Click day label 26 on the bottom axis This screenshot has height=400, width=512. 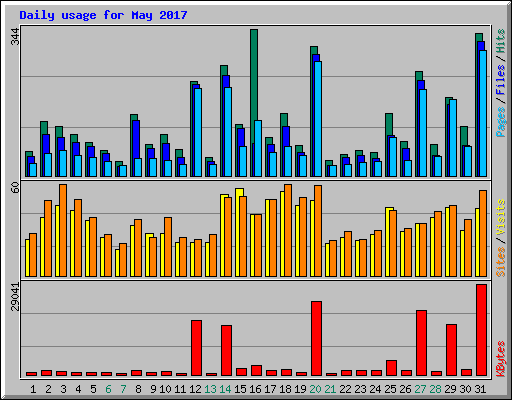coord(405,389)
